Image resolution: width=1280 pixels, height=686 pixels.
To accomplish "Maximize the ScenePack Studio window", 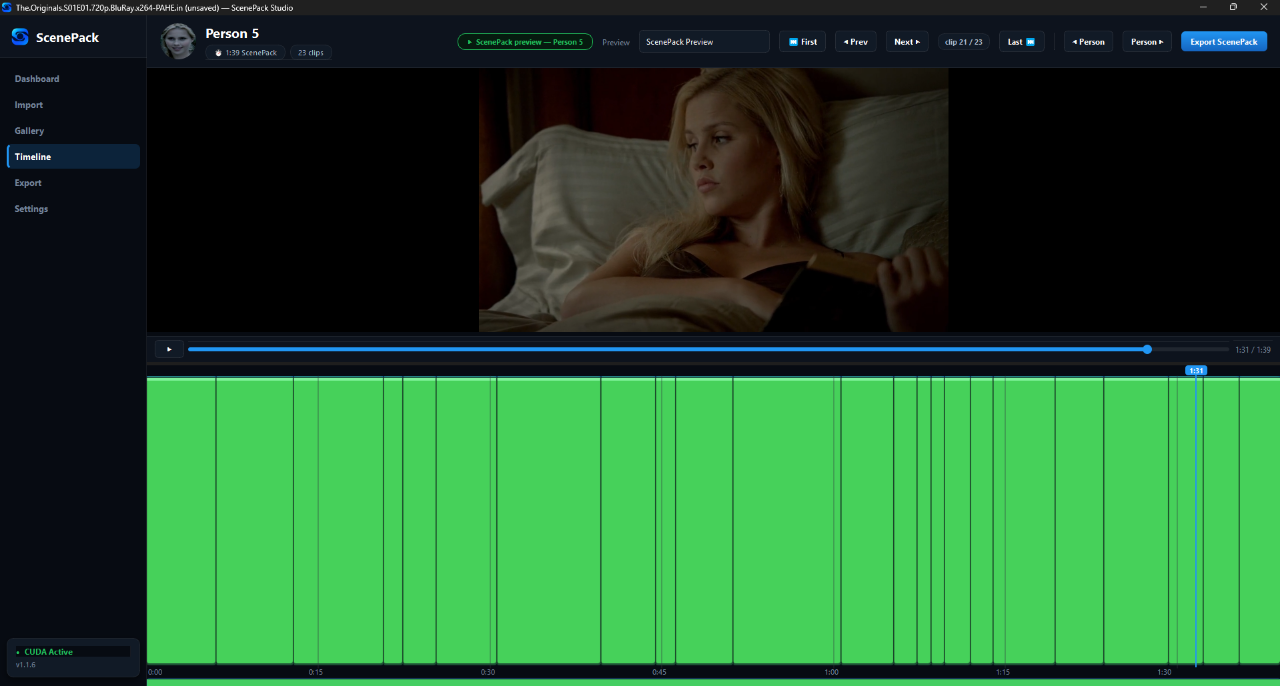I will pyautogui.click(x=1233, y=7).
